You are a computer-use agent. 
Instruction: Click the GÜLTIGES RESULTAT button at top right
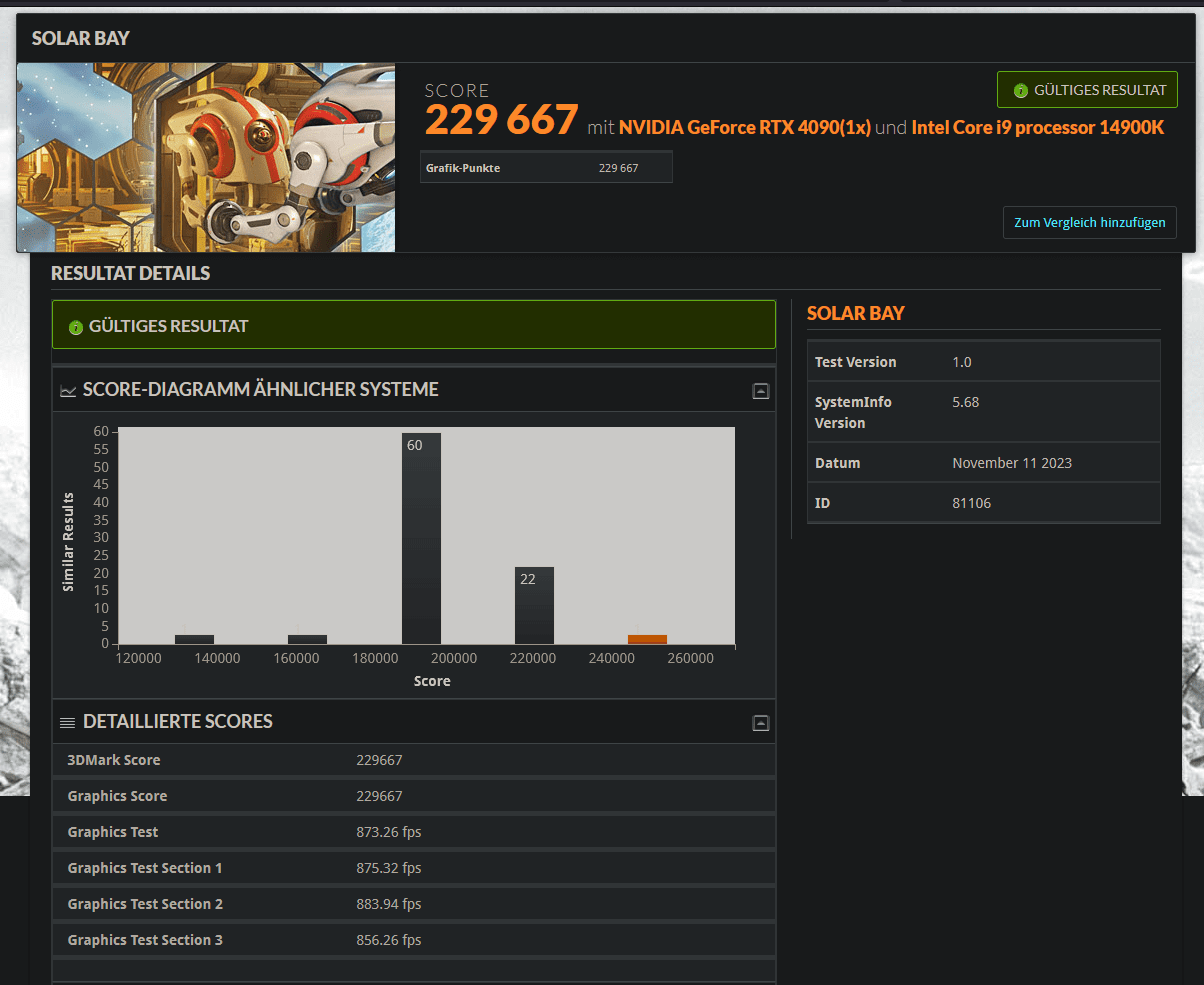(1087, 90)
